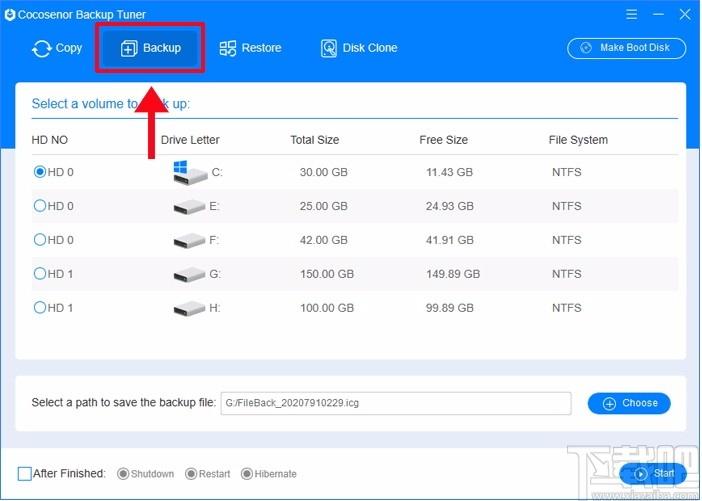The image size is (702, 501).
Task: Click the Choose button
Action: [629, 403]
